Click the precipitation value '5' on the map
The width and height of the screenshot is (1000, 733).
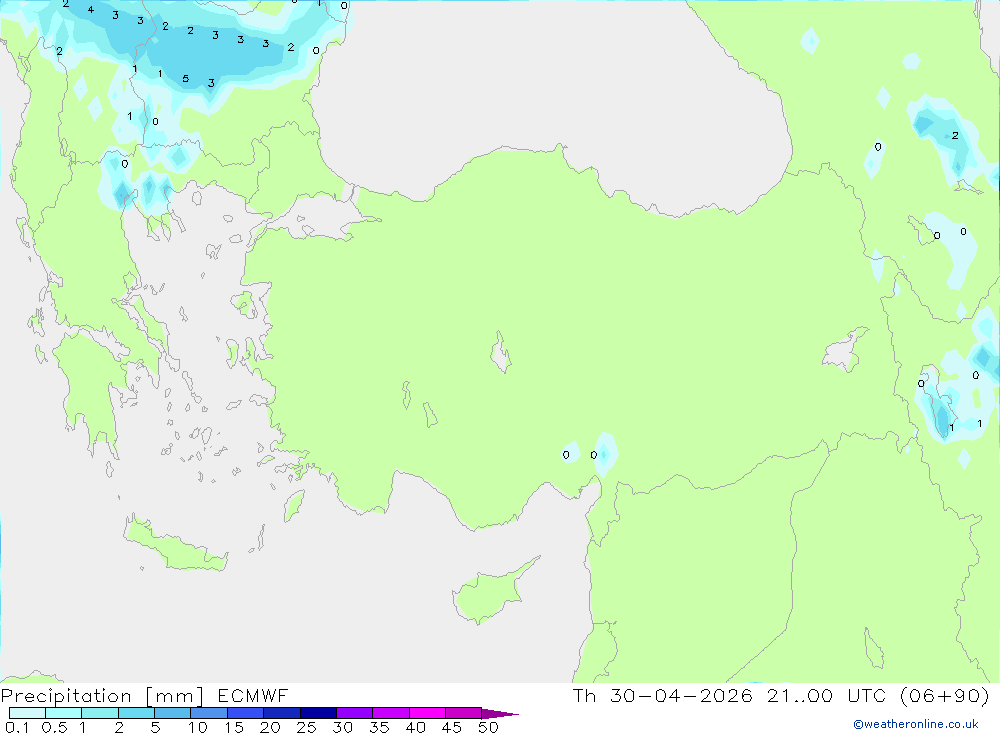pyautogui.click(x=186, y=78)
